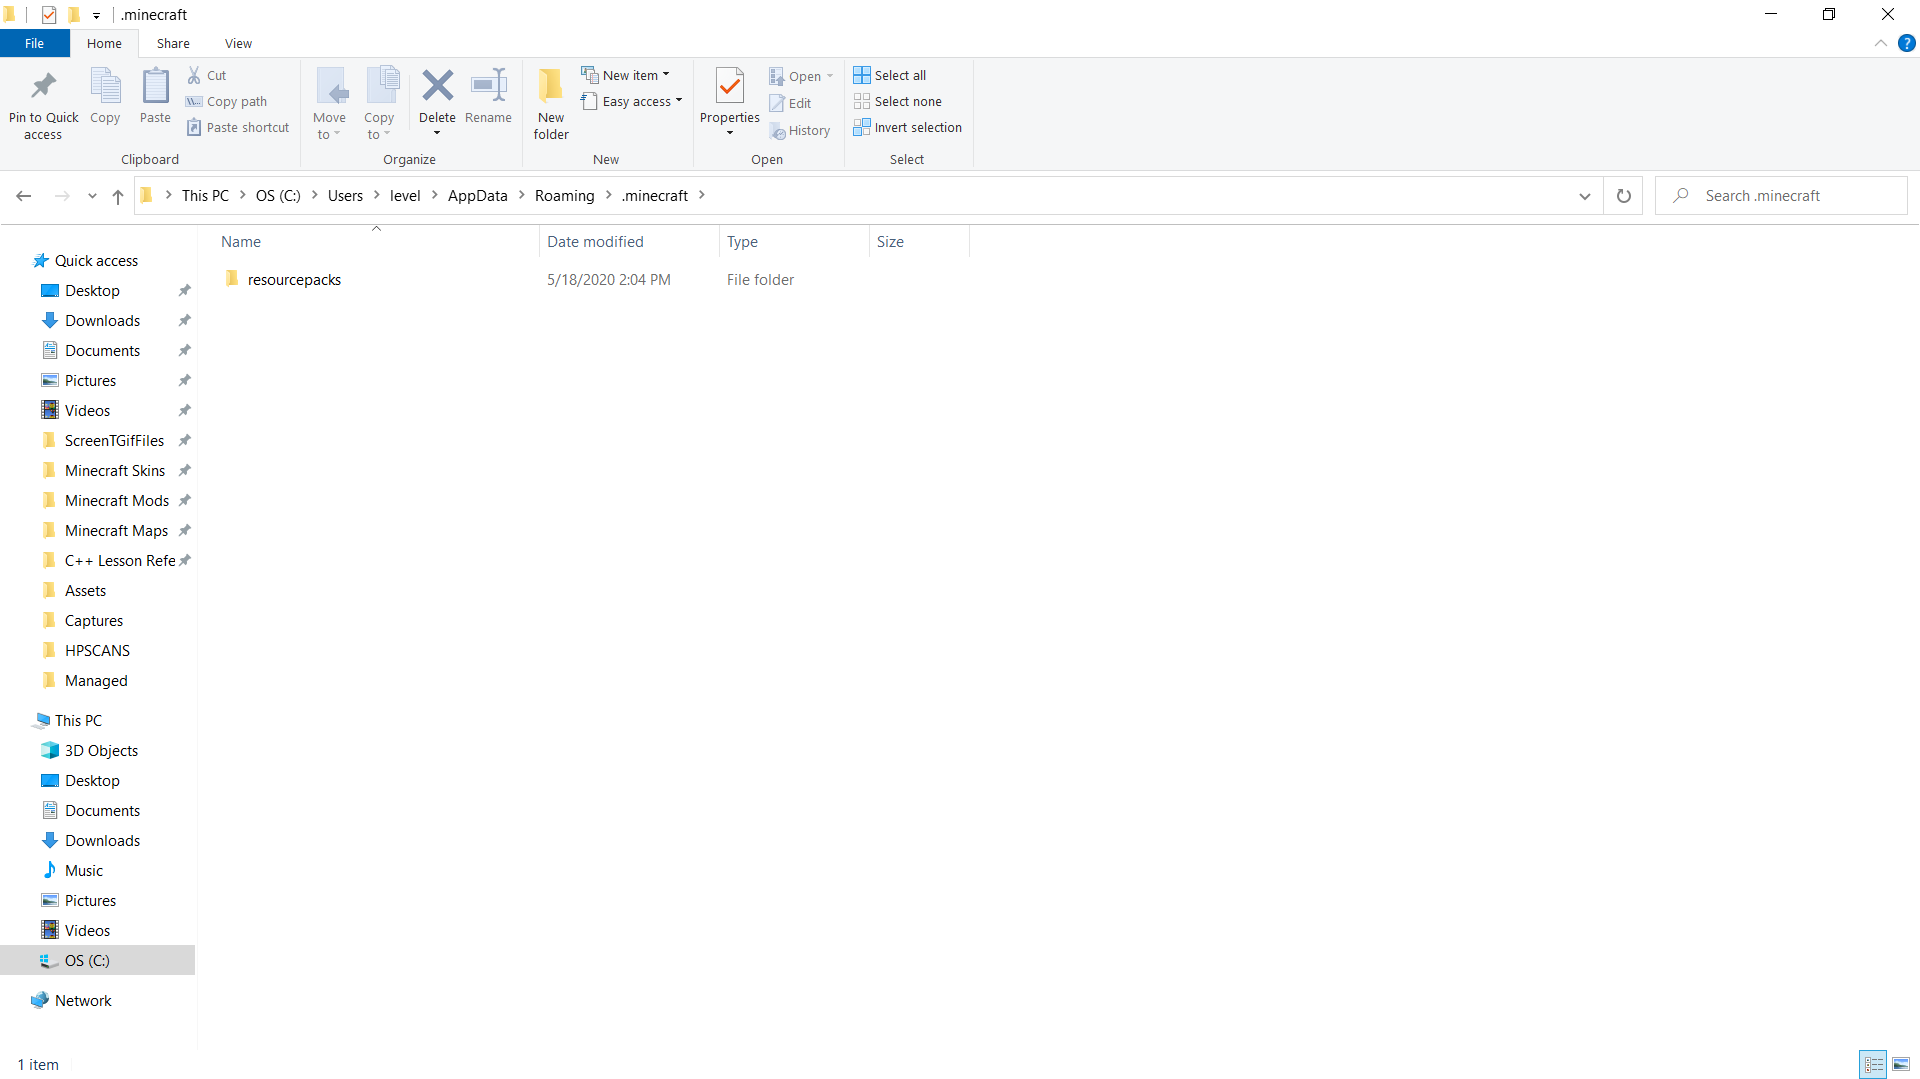This screenshot has height=1079, width=1920.
Task: Click Select all in the ribbon
Action: pos(890,75)
